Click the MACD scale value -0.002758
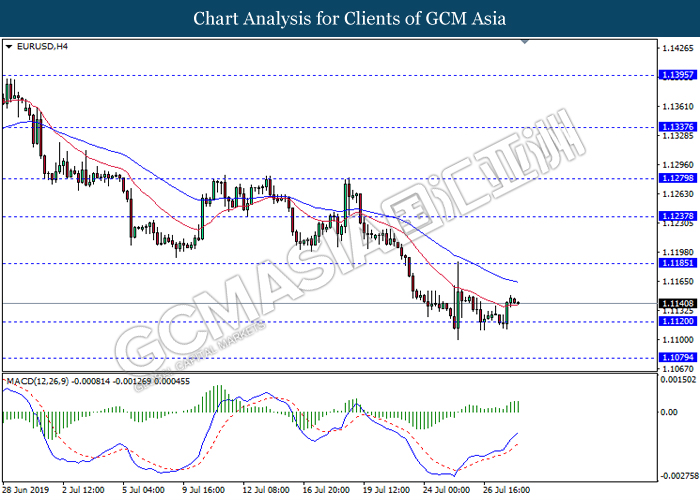This screenshot has width=700, height=500. (678, 476)
